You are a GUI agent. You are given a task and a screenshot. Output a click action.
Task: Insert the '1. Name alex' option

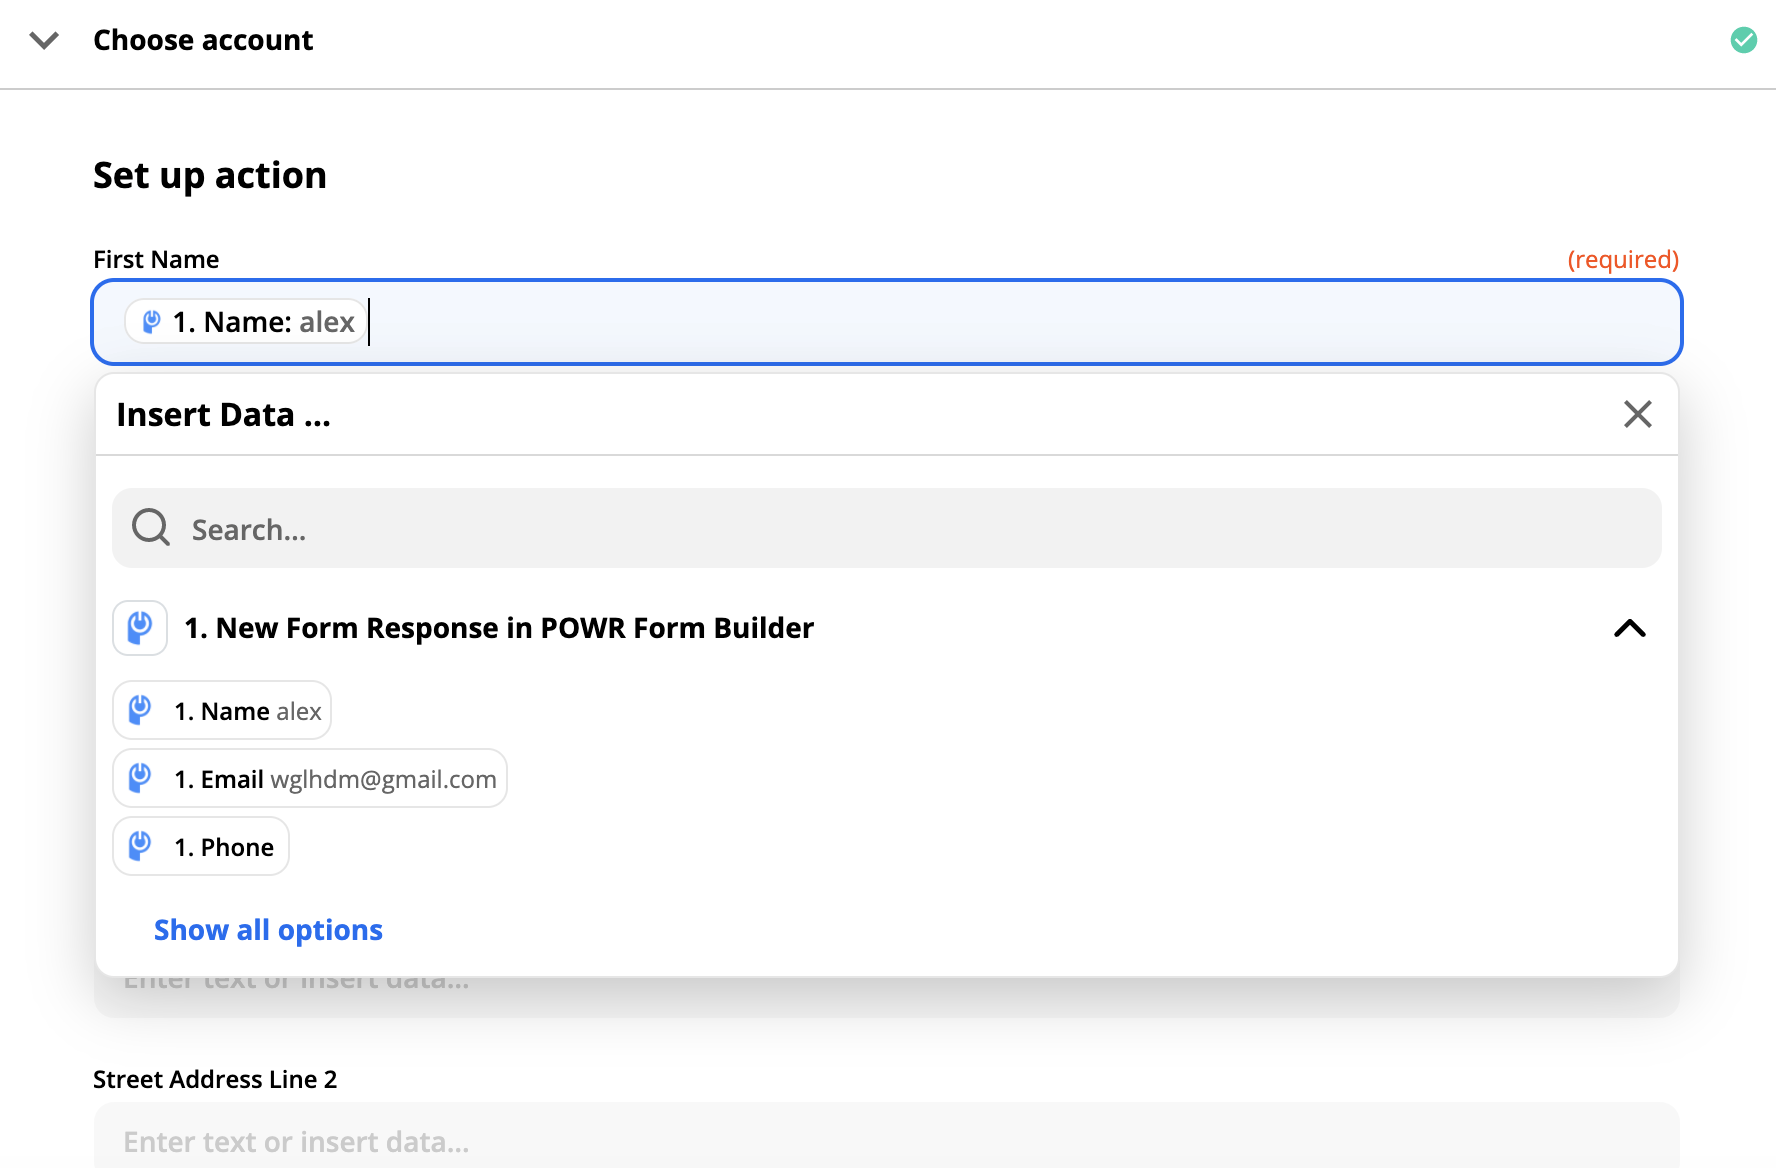[222, 711]
